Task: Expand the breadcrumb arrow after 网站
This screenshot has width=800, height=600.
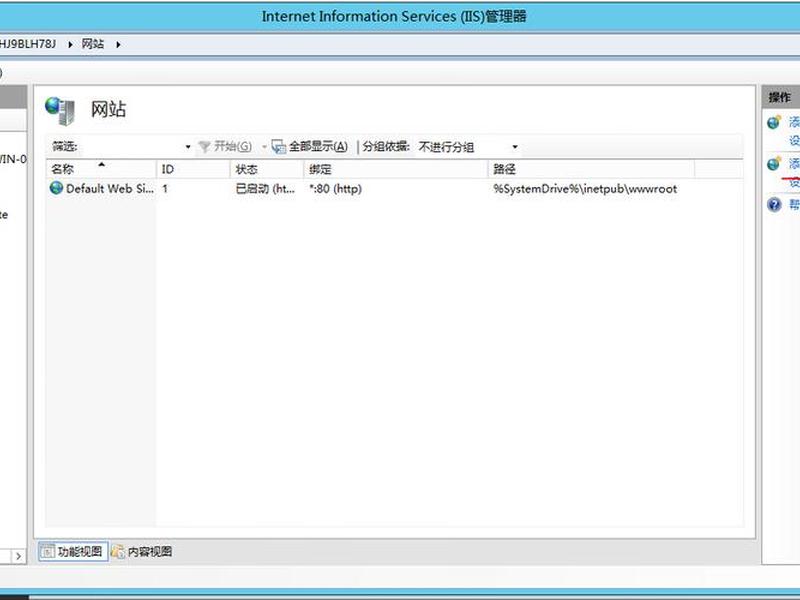Action: [x=118, y=44]
